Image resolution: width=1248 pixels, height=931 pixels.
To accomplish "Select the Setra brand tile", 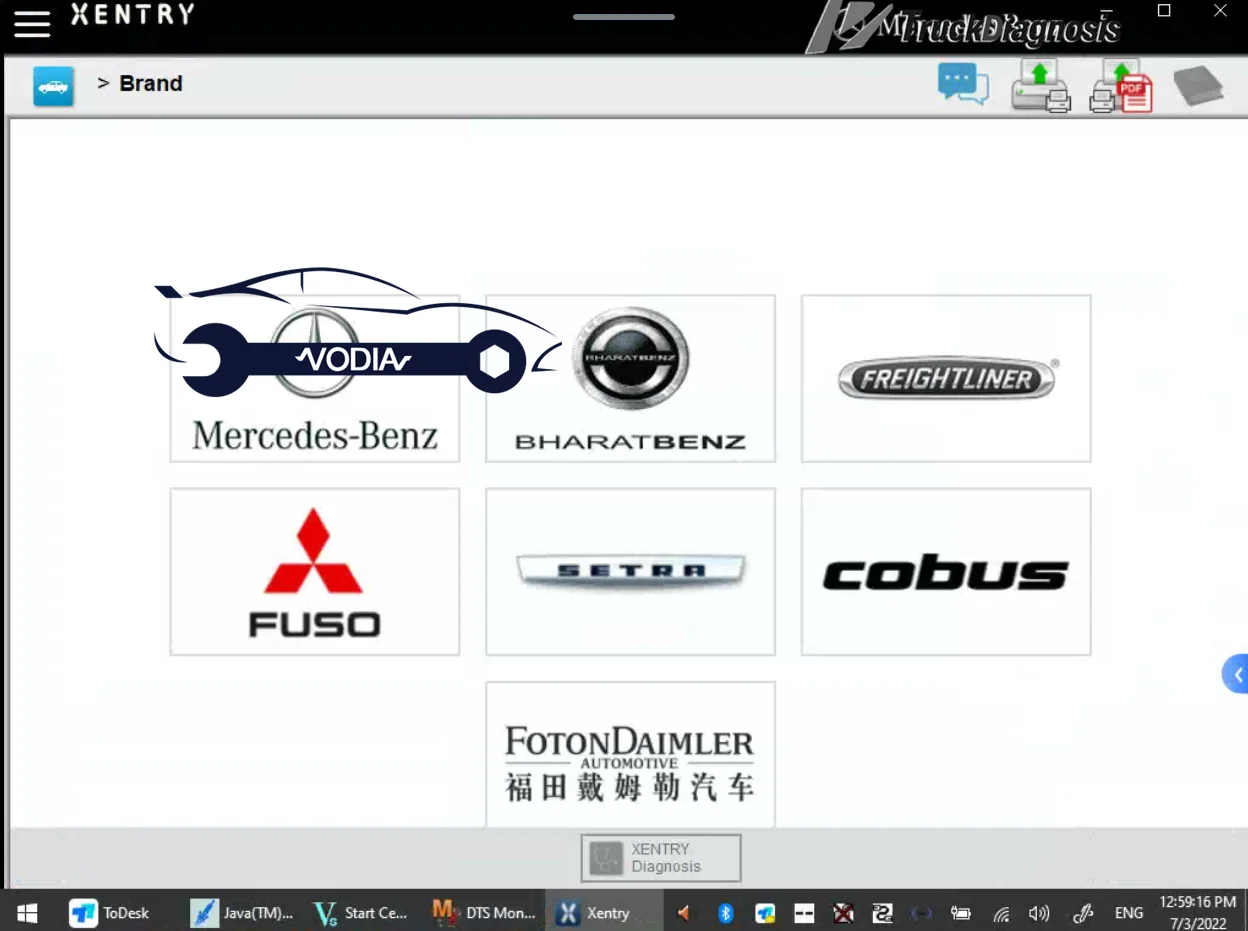I will click(x=630, y=572).
